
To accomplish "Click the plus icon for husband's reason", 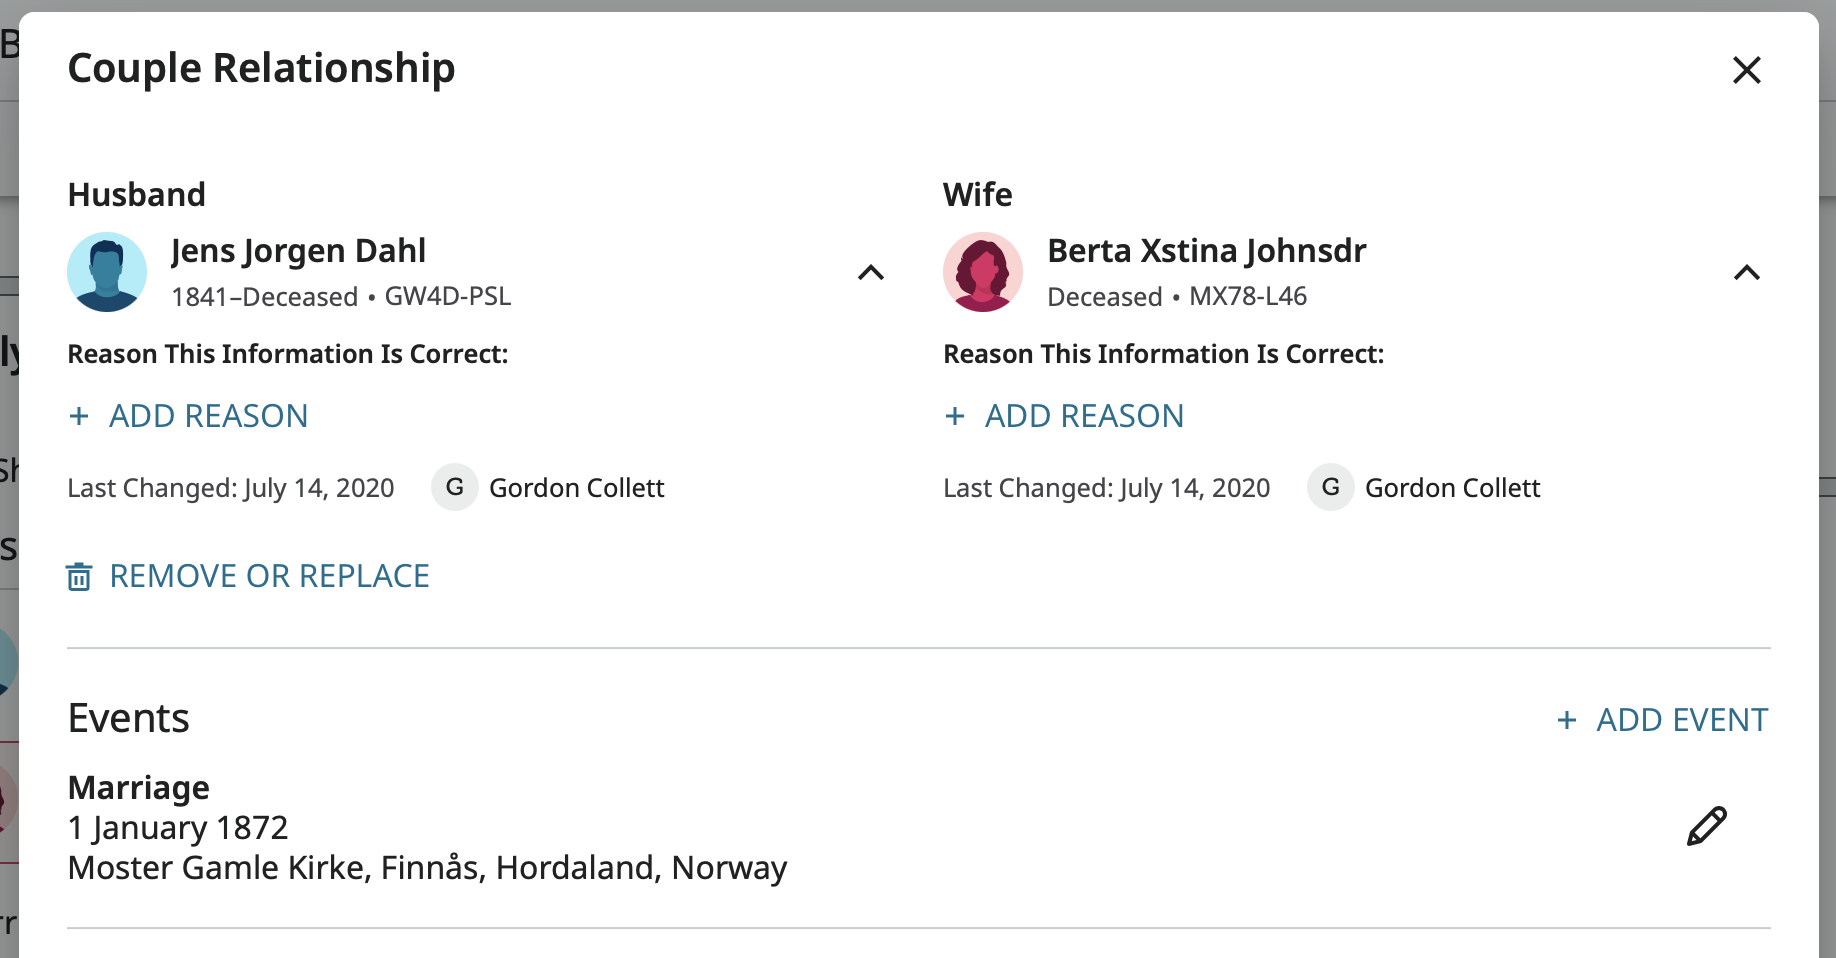I will [79, 416].
